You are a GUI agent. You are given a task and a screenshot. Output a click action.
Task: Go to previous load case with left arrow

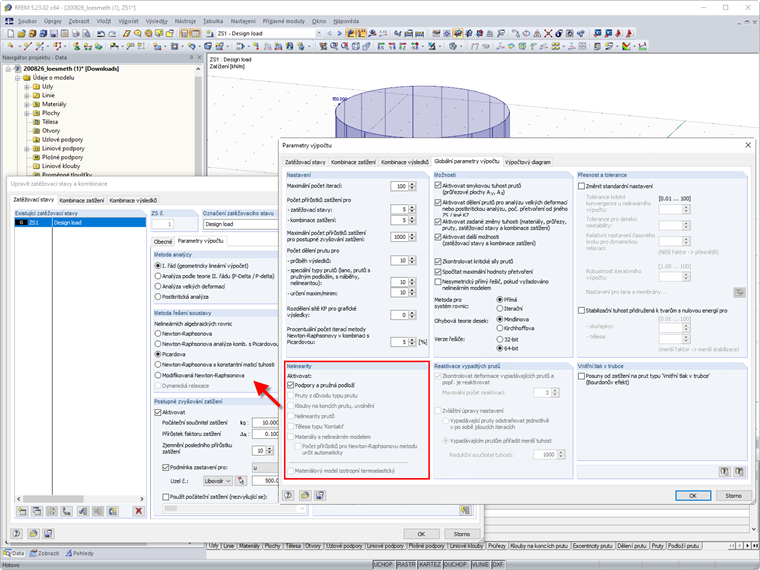[x=330, y=33]
